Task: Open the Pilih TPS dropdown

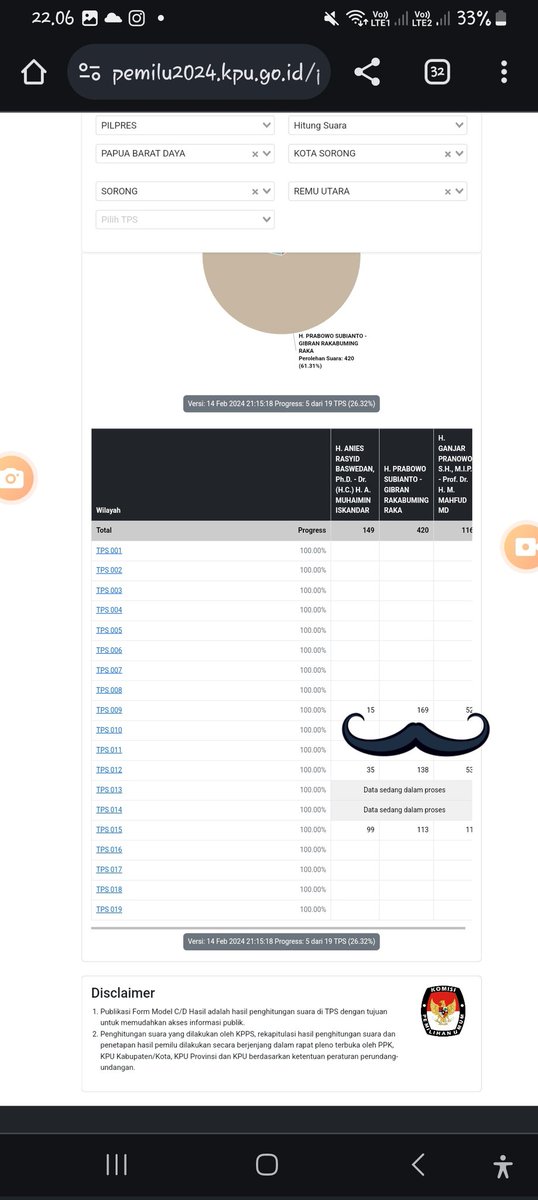Action: tap(185, 220)
